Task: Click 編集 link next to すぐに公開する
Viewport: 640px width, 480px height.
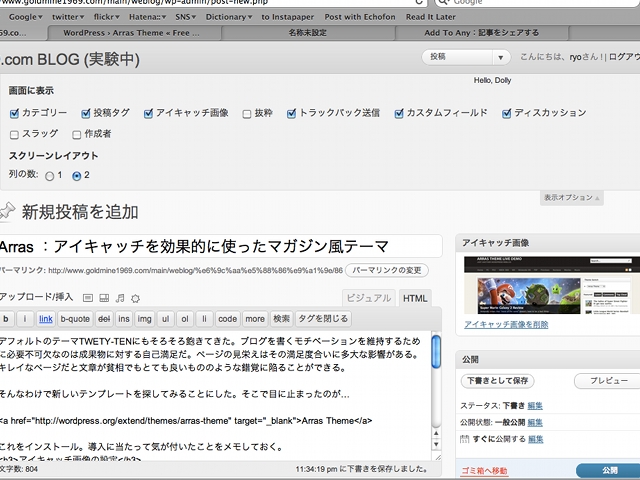Action: click(x=536, y=439)
